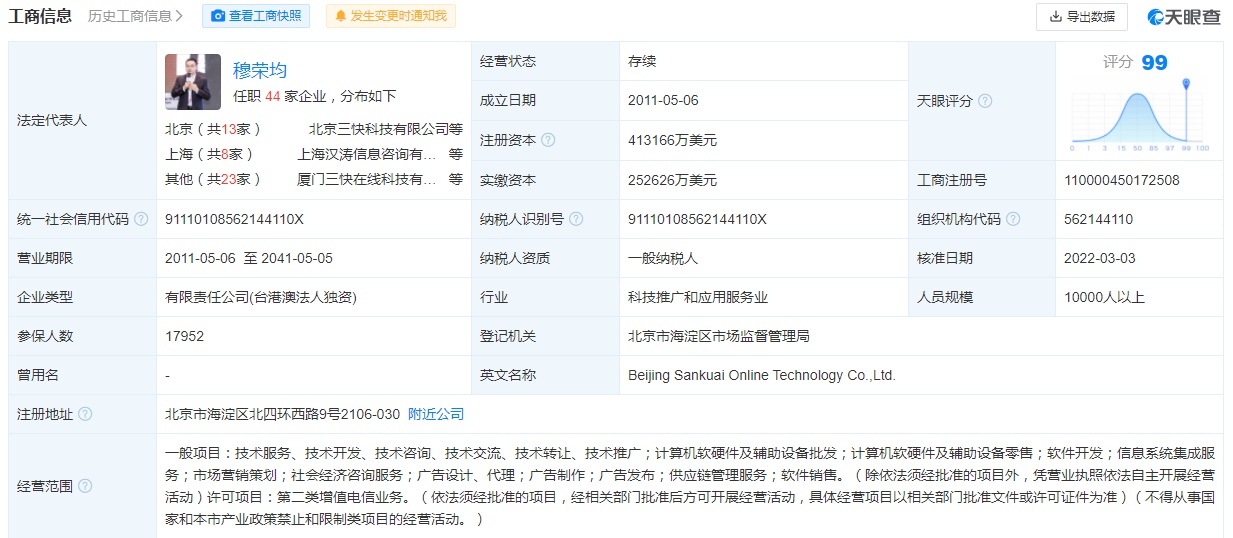Click the 工商信息 section heading

click(x=41, y=16)
